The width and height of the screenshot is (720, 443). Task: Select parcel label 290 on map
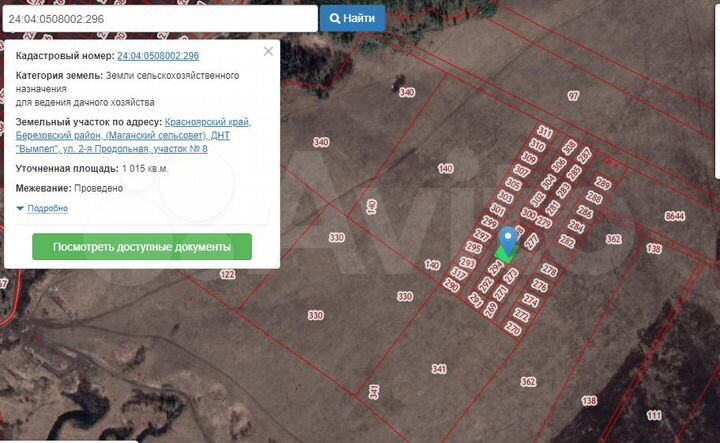(x=451, y=286)
